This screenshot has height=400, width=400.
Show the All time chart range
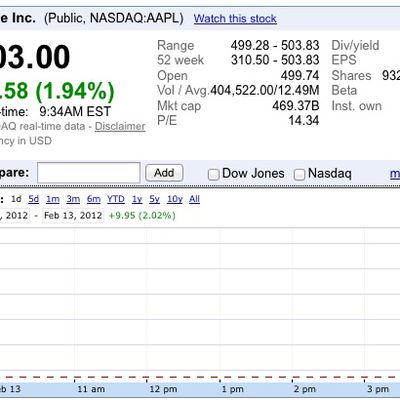click(194, 199)
